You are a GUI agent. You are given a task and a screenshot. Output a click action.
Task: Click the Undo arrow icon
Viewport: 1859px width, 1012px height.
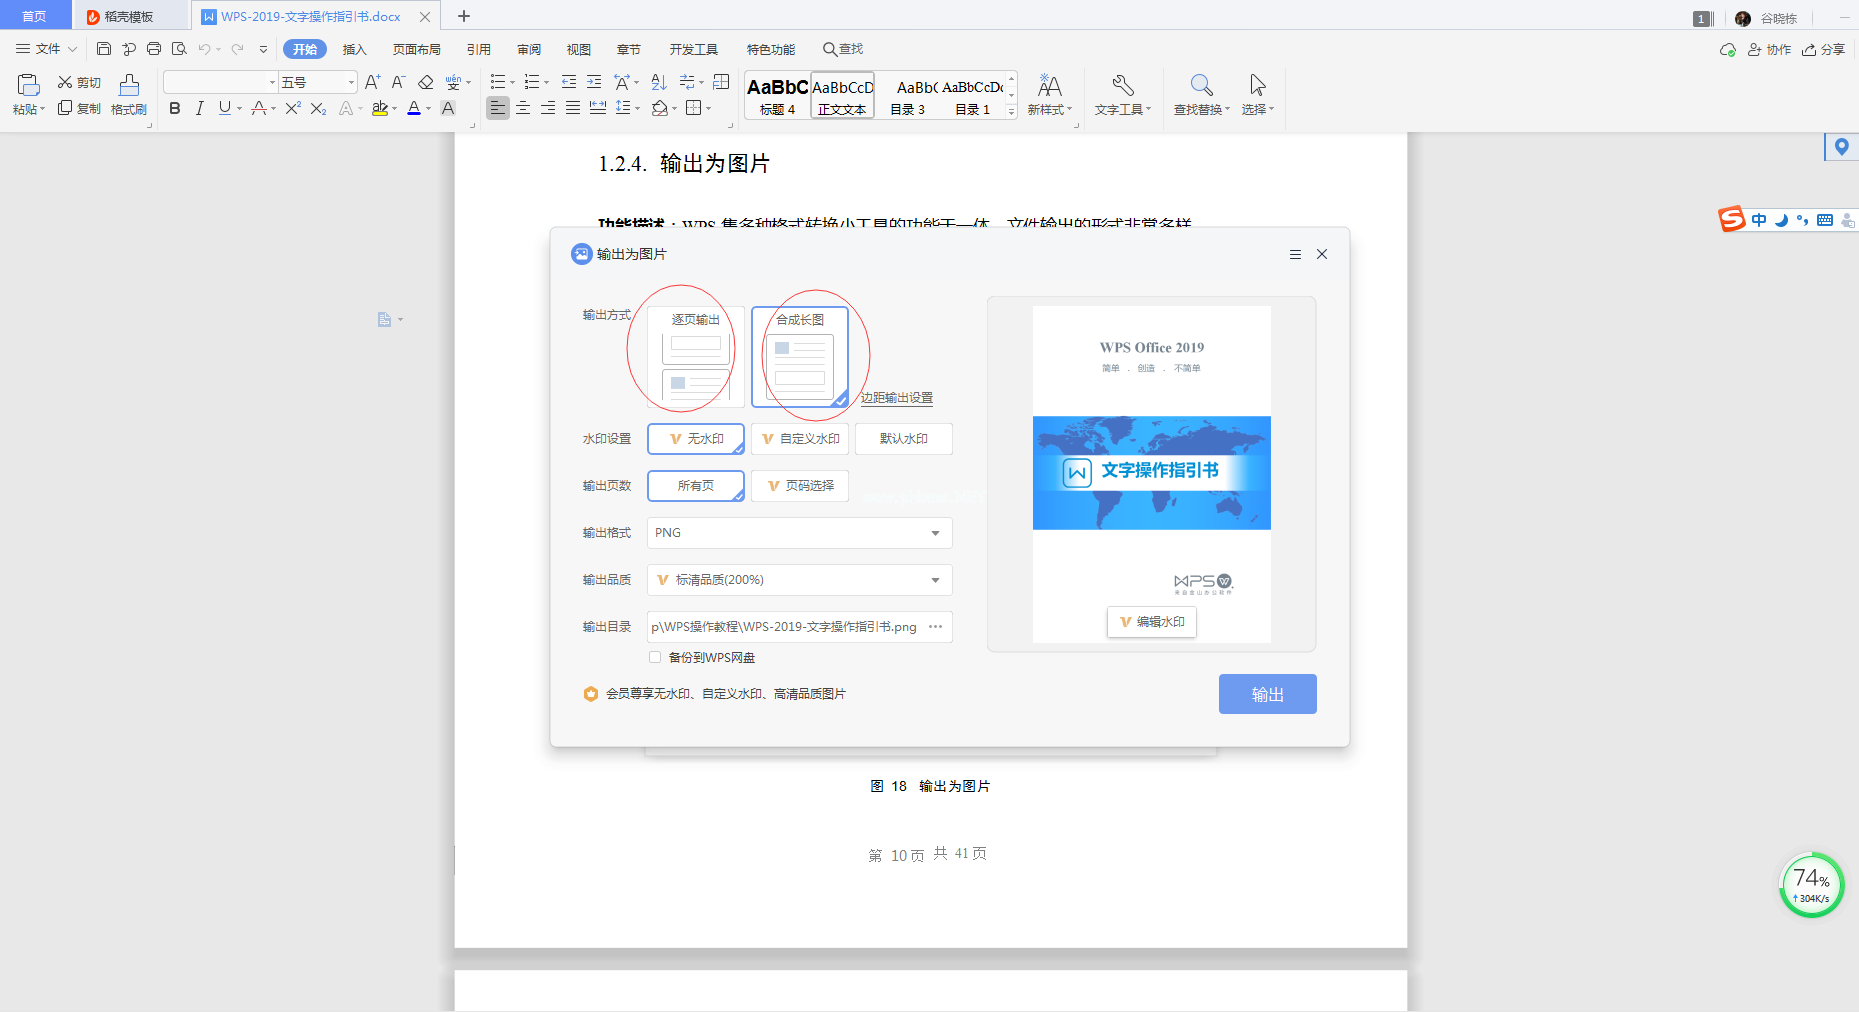click(204, 49)
